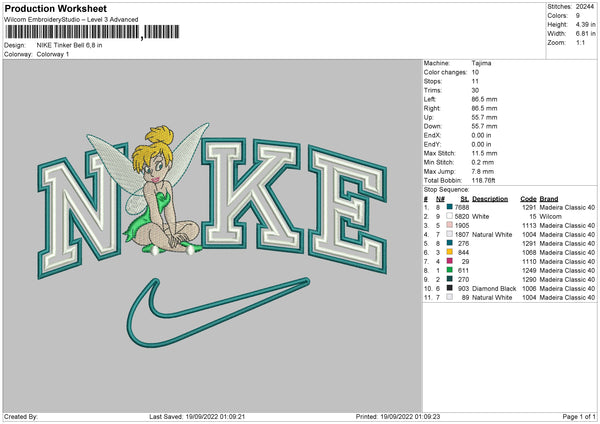
Task: Select code 1006 in the stop sequence
Action: 529,288
